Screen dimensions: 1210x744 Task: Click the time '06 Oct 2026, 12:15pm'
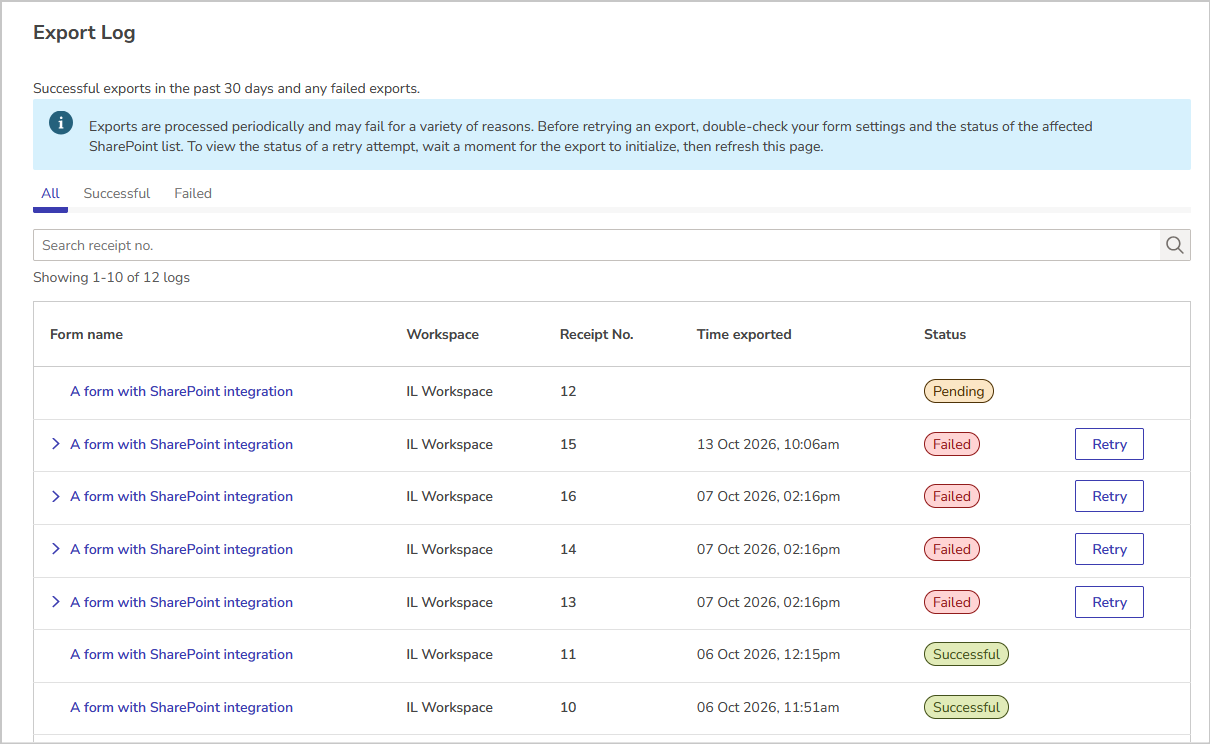pos(768,654)
